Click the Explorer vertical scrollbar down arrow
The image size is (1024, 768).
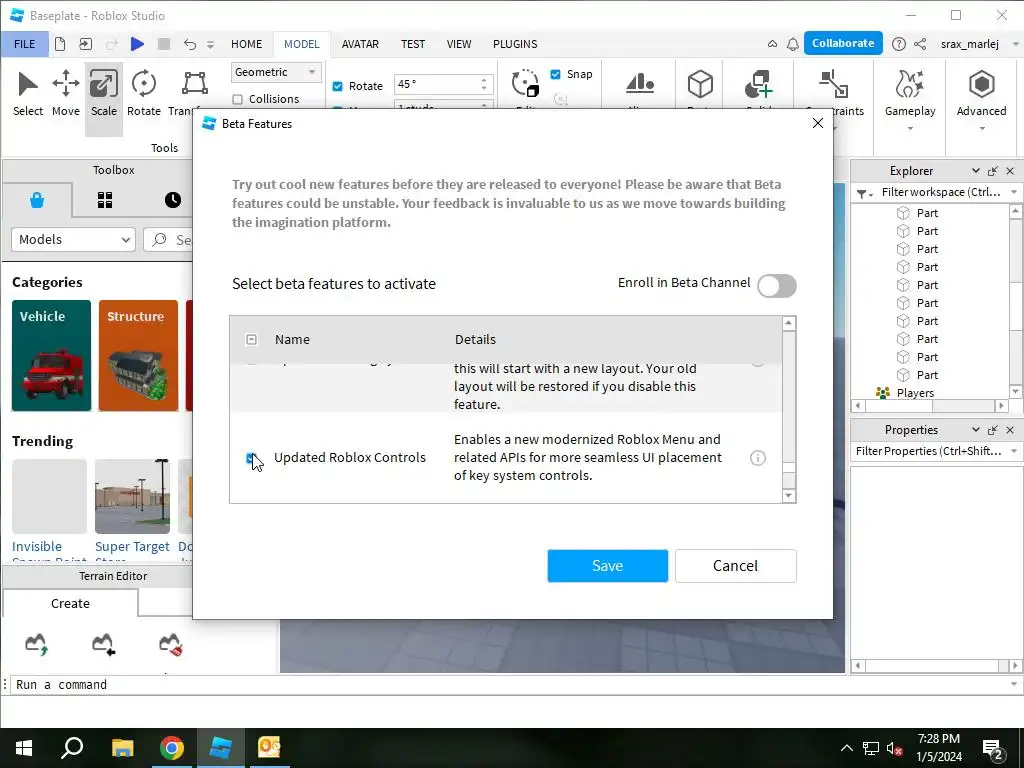[x=1015, y=392]
